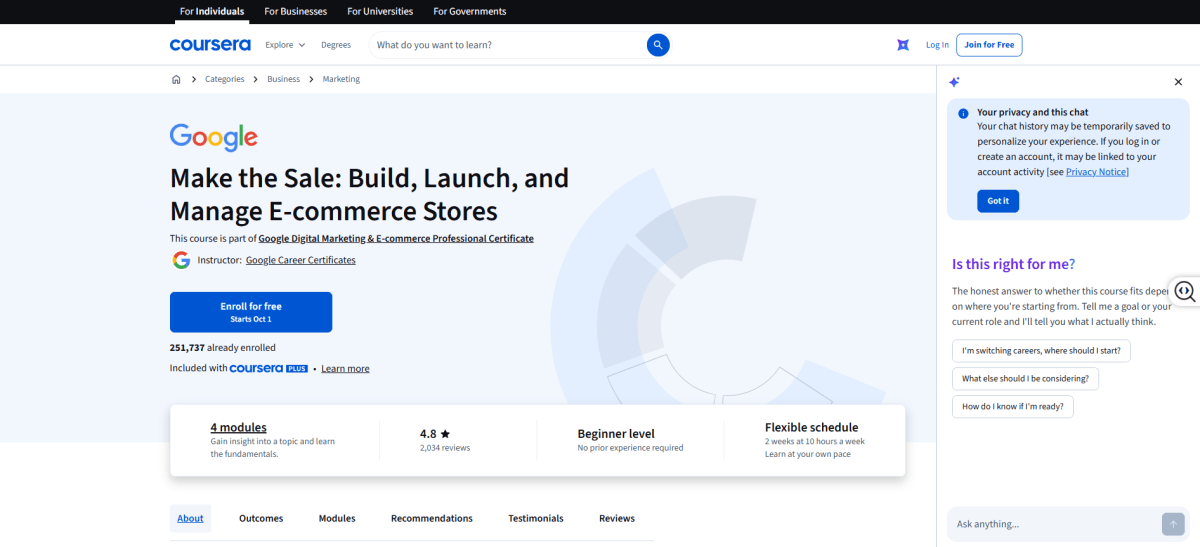Viewport: 1200px width, 547px height.
Task: Expand the Explore dropdown
Action: pos(285,45)
